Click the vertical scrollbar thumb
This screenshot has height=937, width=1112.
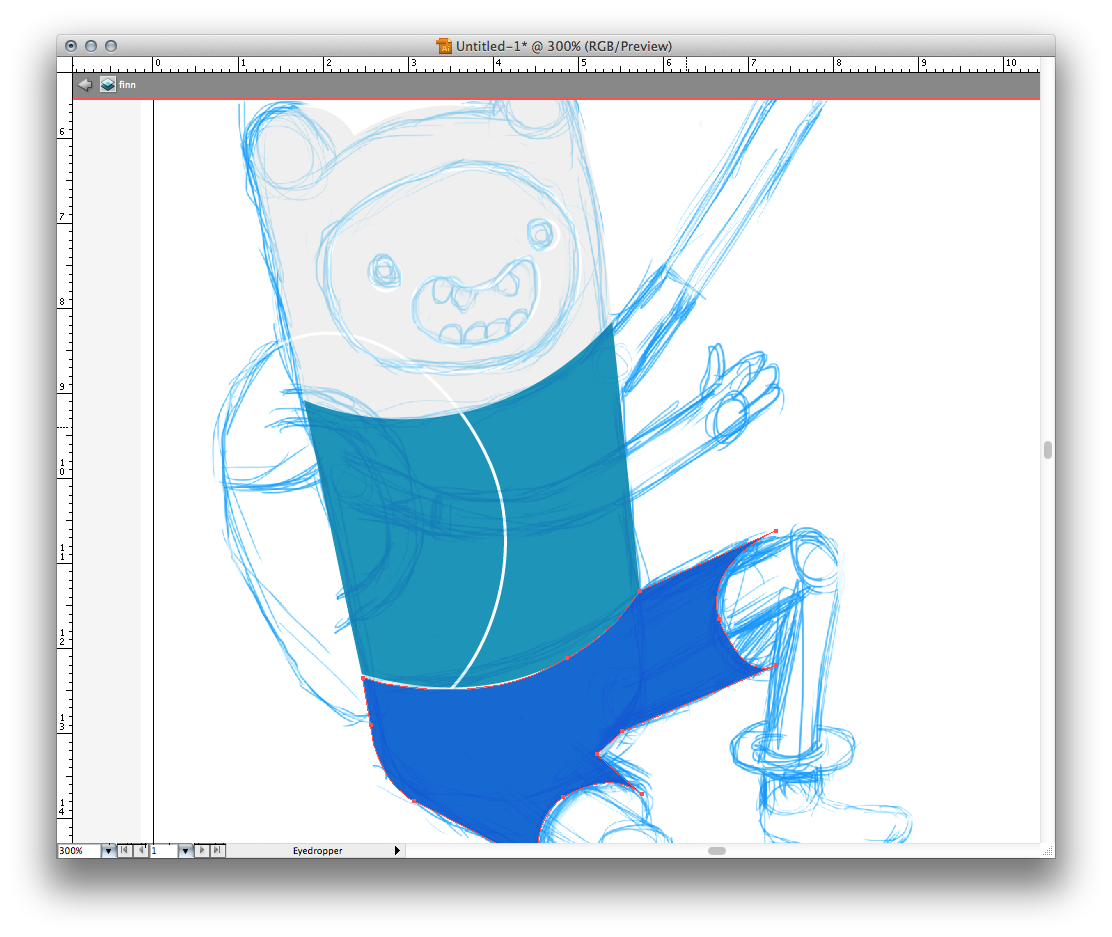[1047, 450]
